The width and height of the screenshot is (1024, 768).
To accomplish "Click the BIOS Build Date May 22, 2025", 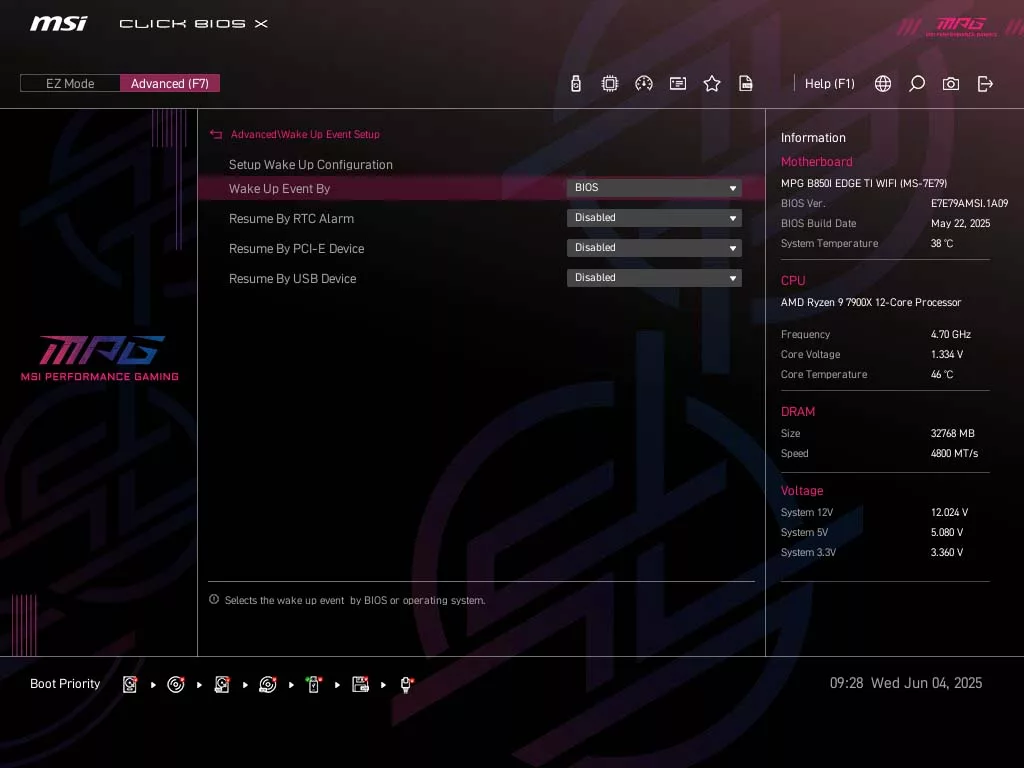I will 961,223.
